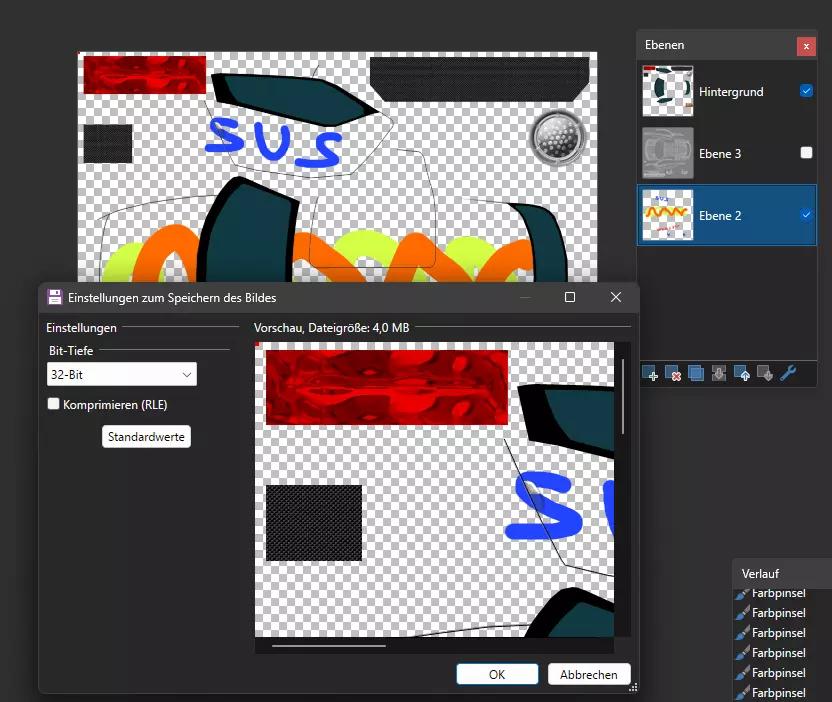832x702 pixels.
Task: Click Abbrechen to cancel saving
Action: (x=589, y=674)
